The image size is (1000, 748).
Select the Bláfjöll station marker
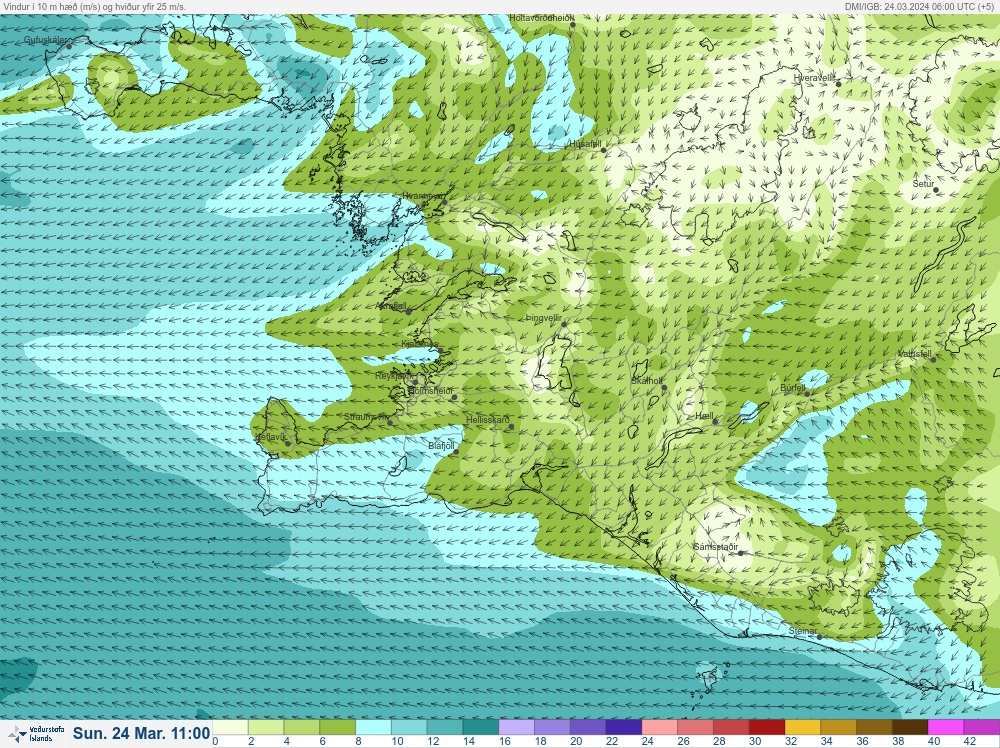pyautogui.click(x=455, y=451)
